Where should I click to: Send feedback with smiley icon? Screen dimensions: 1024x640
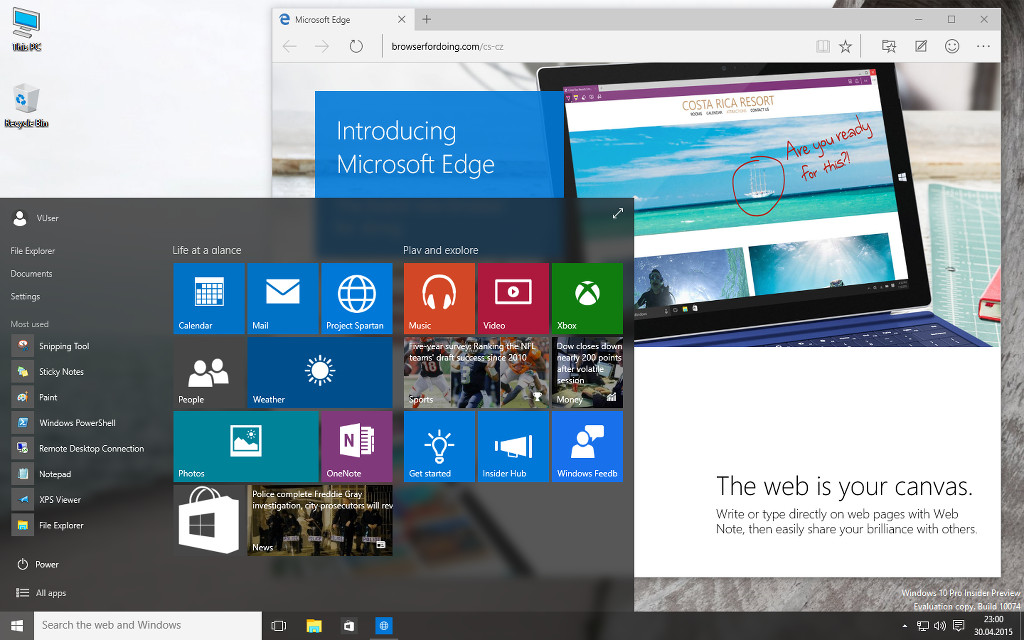(952, 46)
